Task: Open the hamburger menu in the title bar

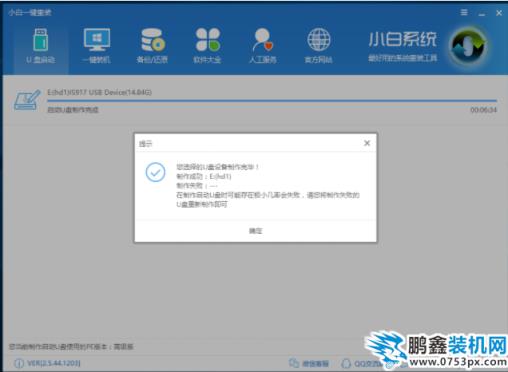Action: click(x=464, y=13)
